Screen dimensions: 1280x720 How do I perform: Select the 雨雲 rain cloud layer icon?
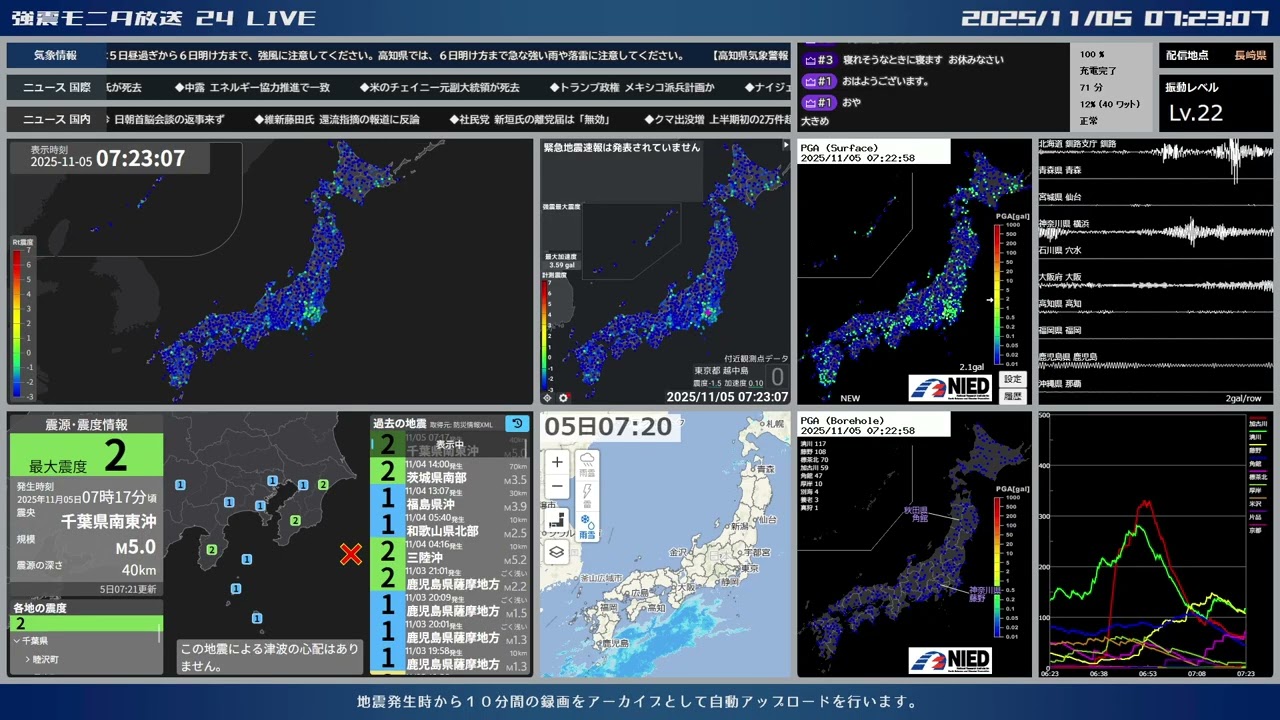[x=588, y=464]
